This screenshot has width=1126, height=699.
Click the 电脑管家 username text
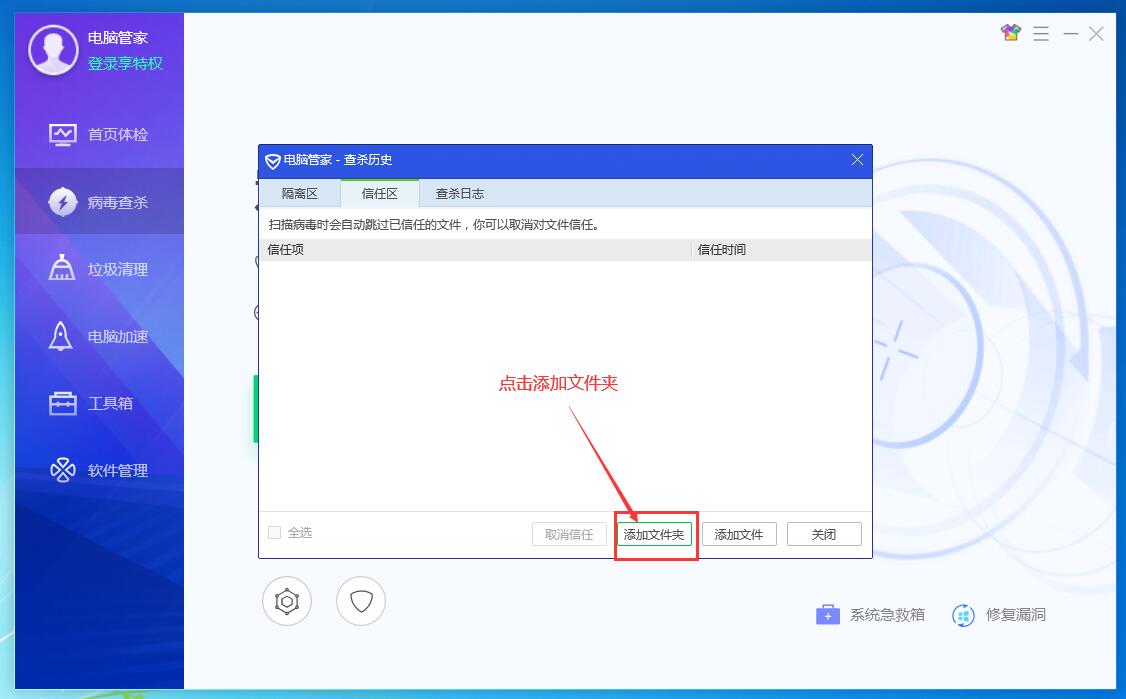pos(118,37)
